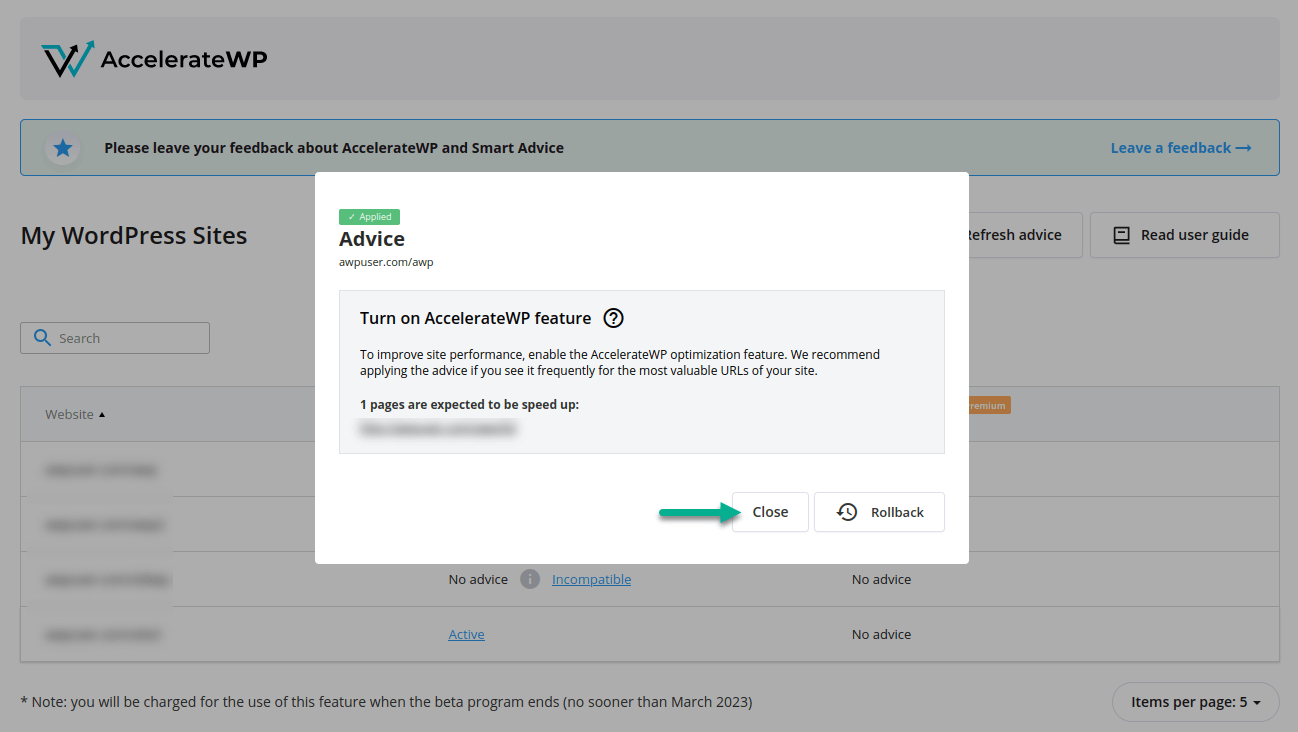This screenshot has width=1298, height=732.
Task: Click the Active status link
Action: pyautogui.click(x=466, y=633)
